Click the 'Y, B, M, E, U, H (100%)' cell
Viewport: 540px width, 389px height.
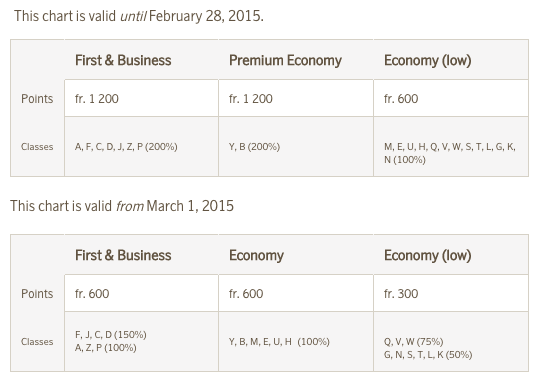coord(296,341)
